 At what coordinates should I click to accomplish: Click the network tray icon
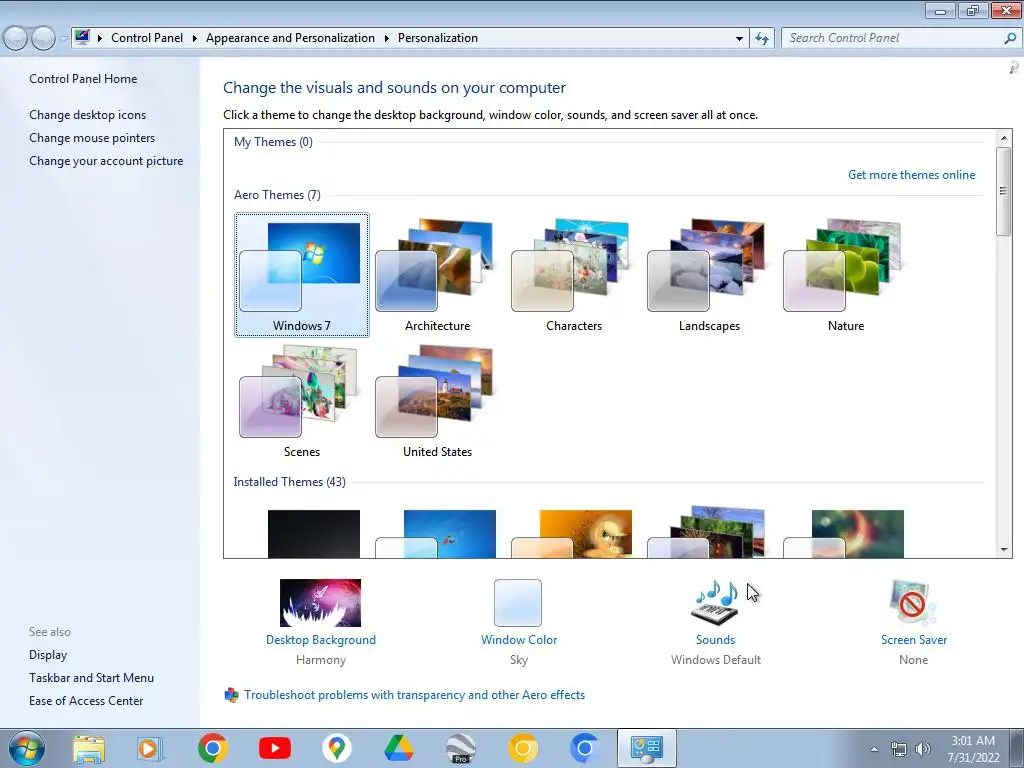pos(899,749)
